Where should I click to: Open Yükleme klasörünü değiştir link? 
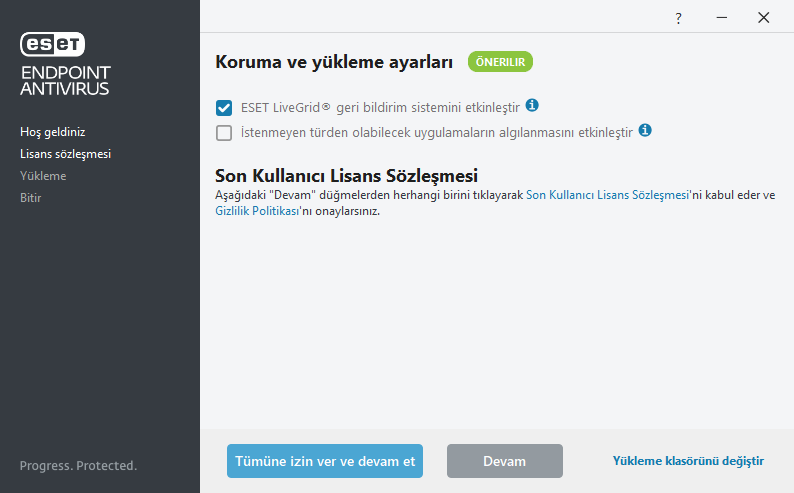(x=688, y=461)
